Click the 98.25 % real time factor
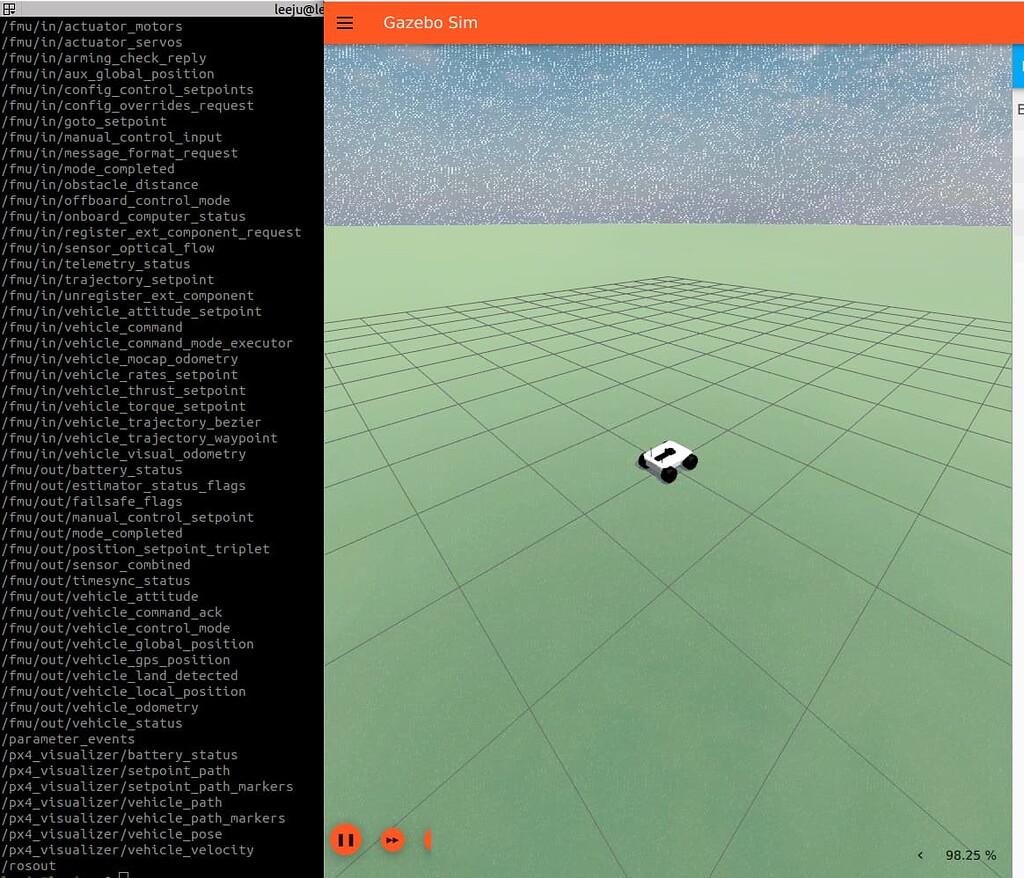Viewport: 1024px width, 878px height. click(x=970, y=855)
